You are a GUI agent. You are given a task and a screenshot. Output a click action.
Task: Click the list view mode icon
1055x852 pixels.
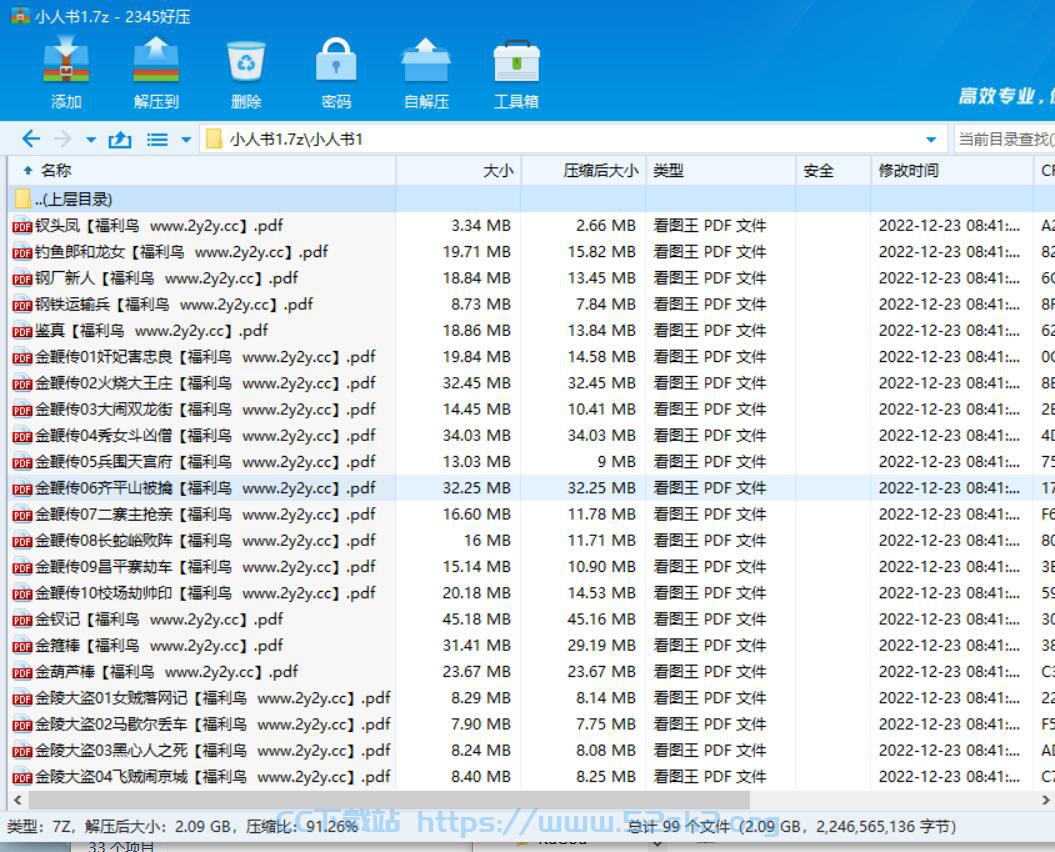157,139
